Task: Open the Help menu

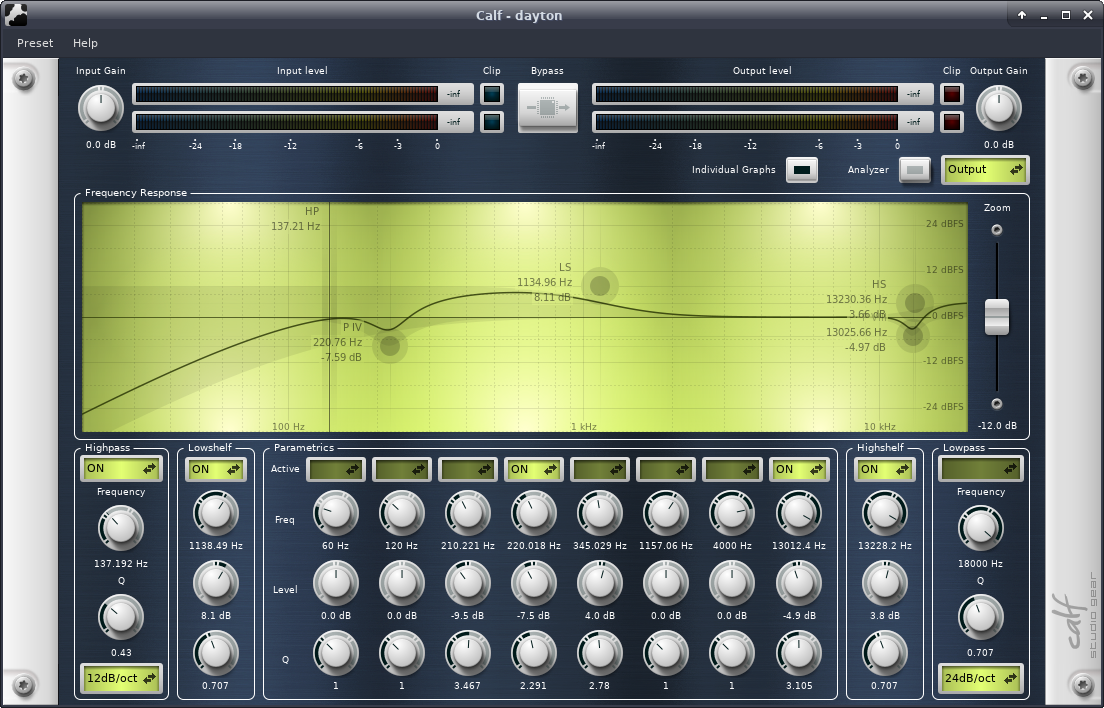Action: [85, 43]
